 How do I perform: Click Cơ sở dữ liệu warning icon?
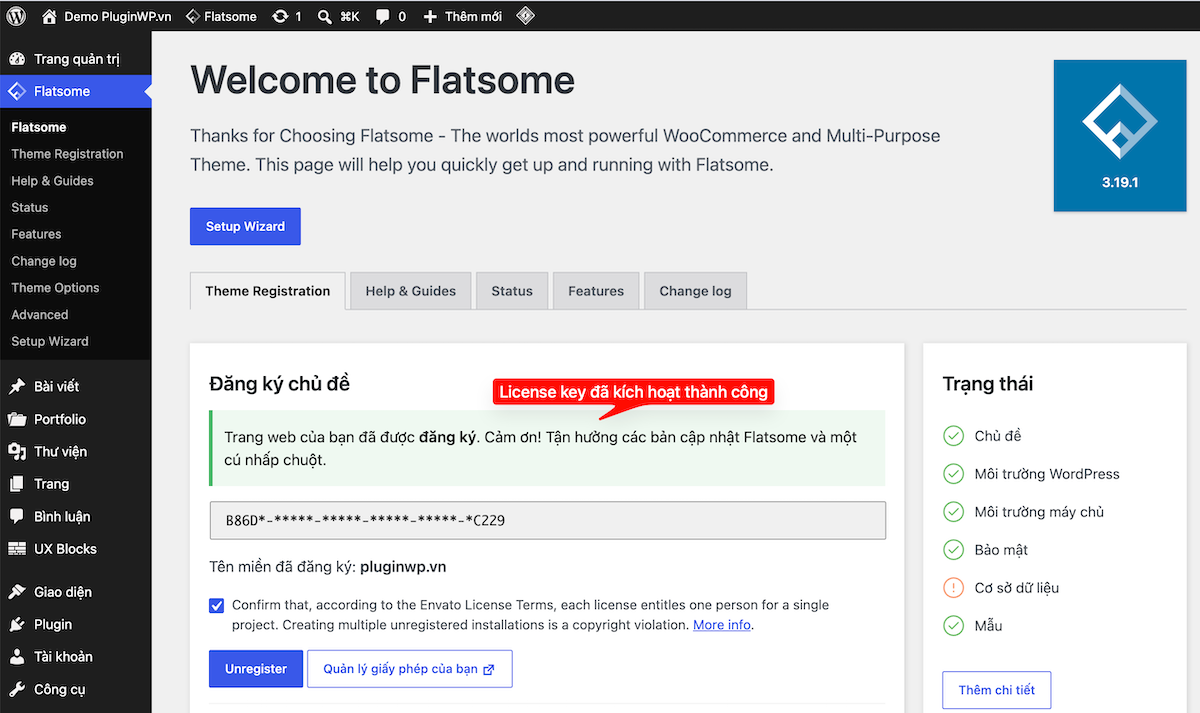pos(953,588)
